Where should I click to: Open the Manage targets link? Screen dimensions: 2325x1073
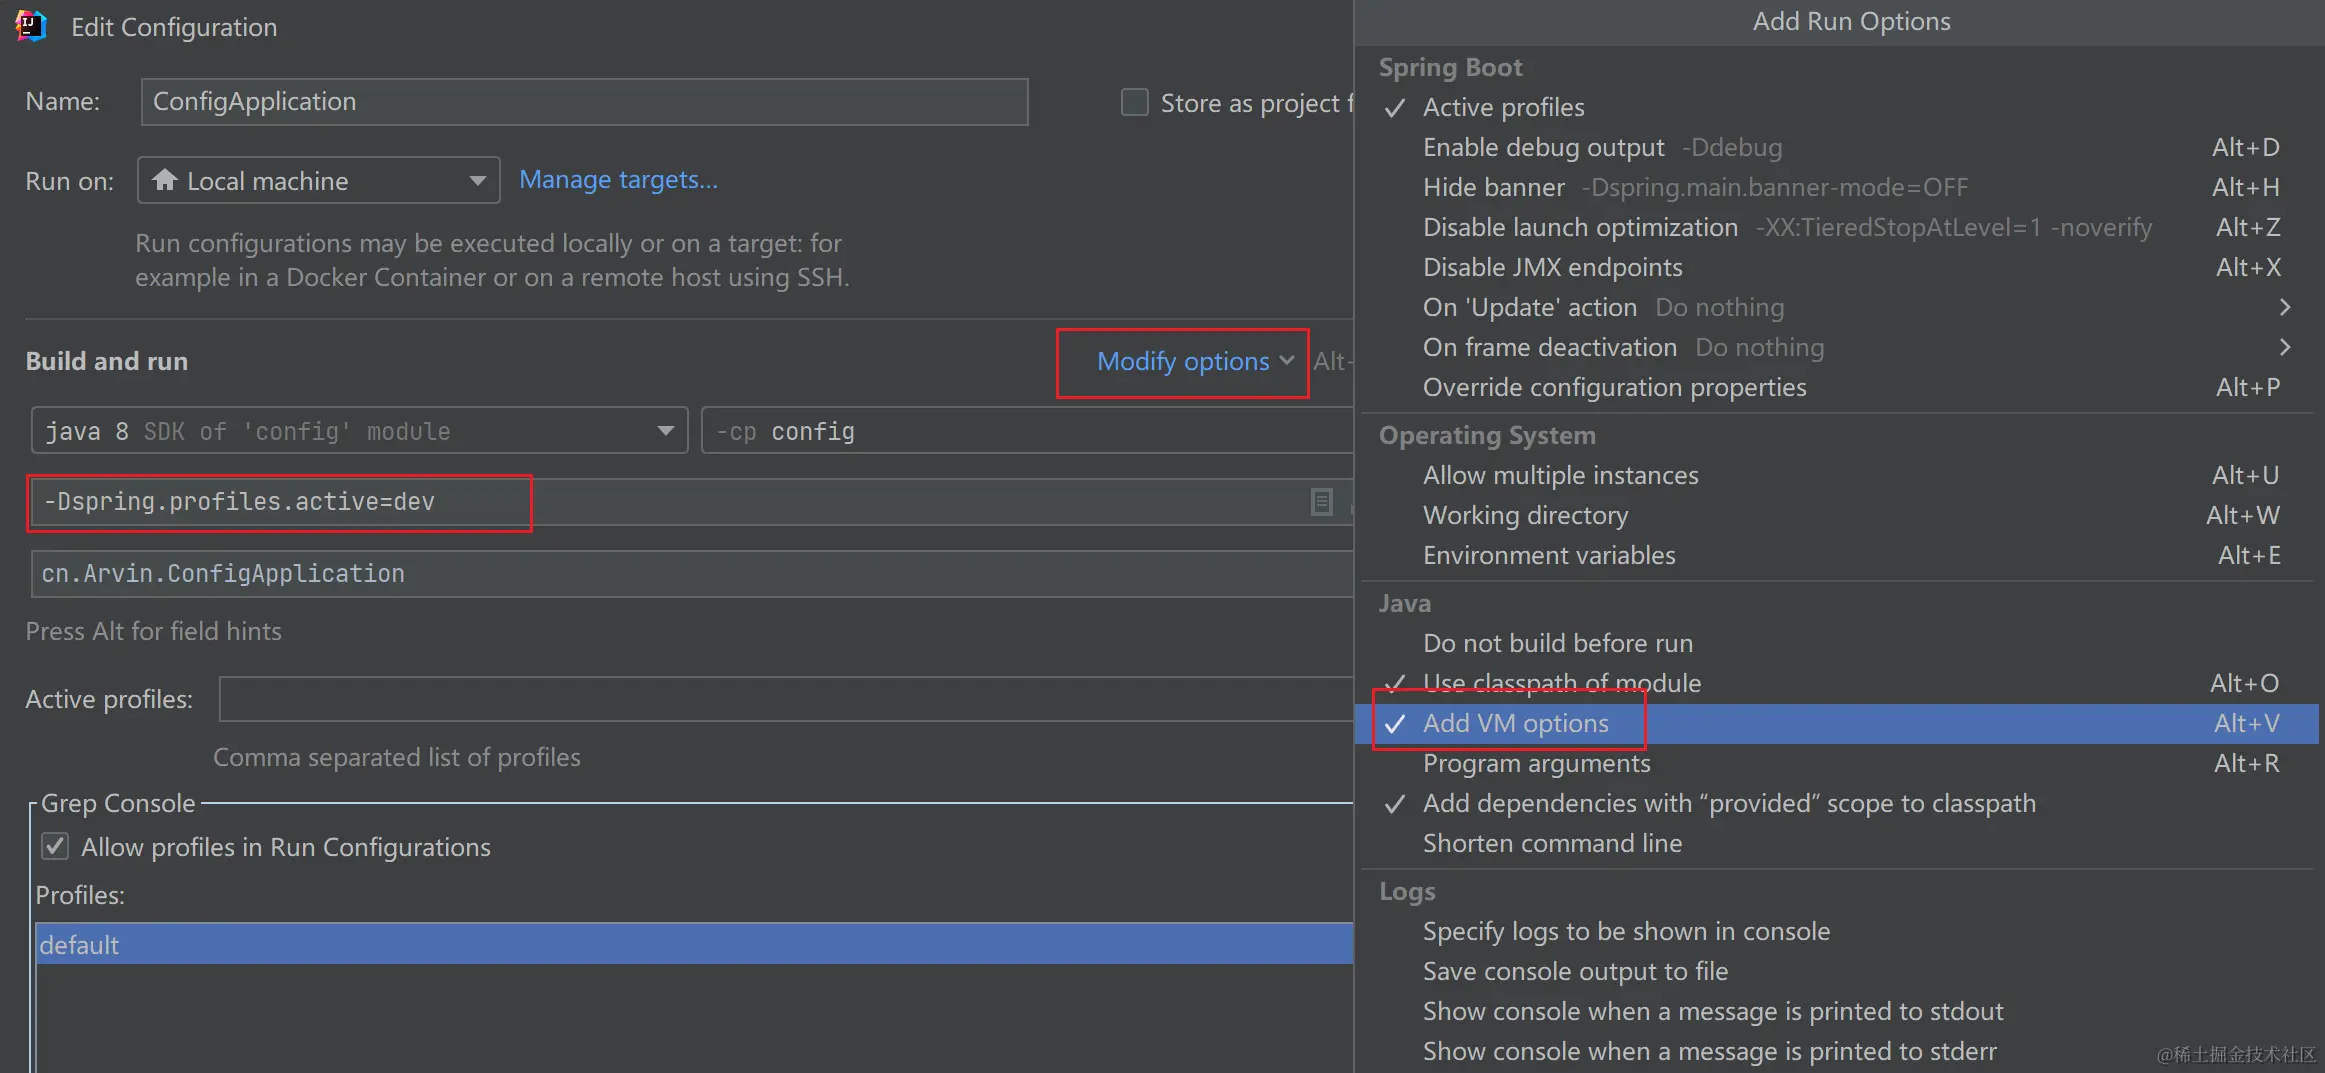[618, 180]
